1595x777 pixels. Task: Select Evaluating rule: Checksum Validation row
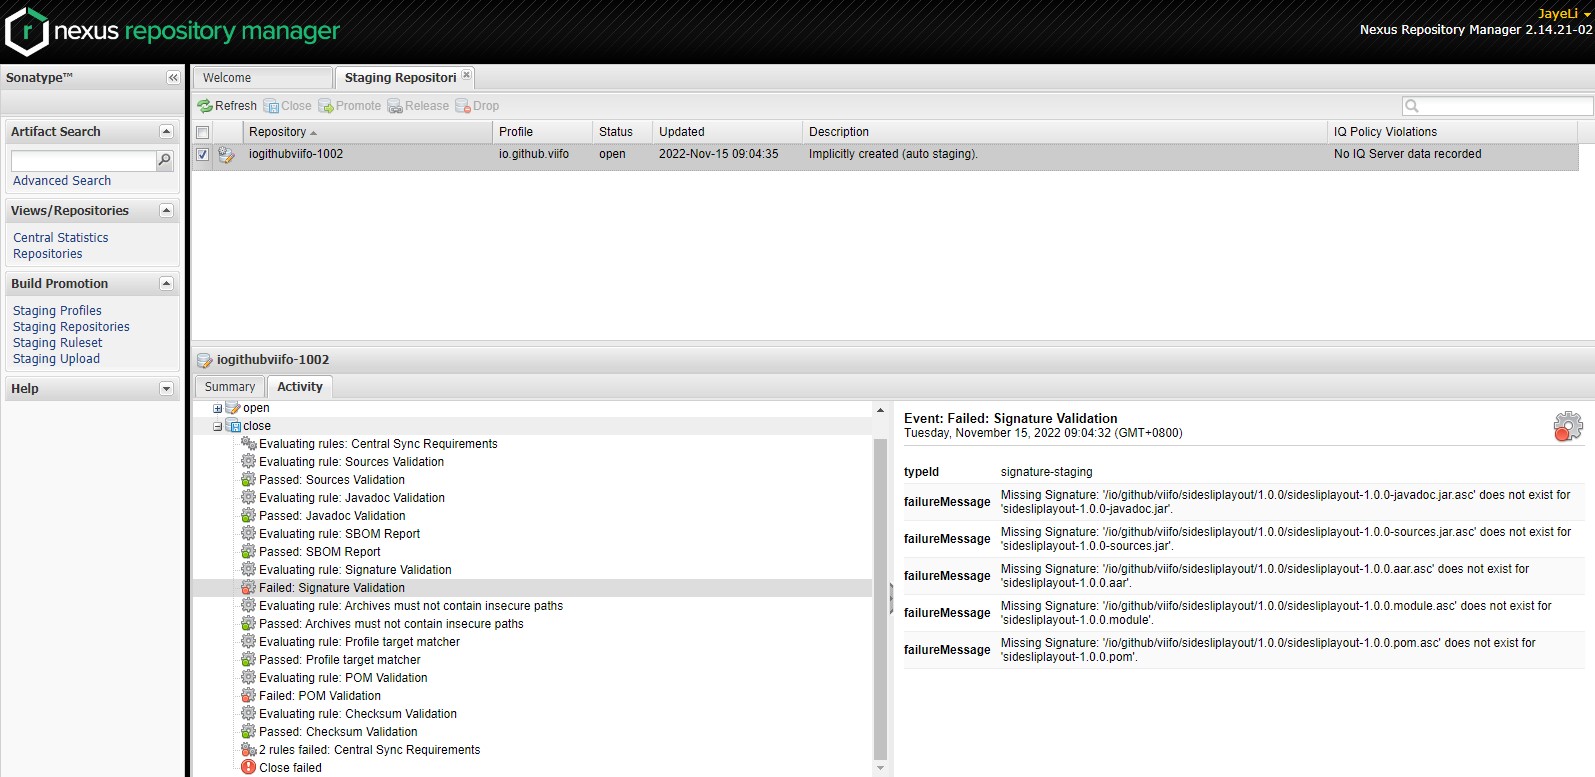pos(532,714)
